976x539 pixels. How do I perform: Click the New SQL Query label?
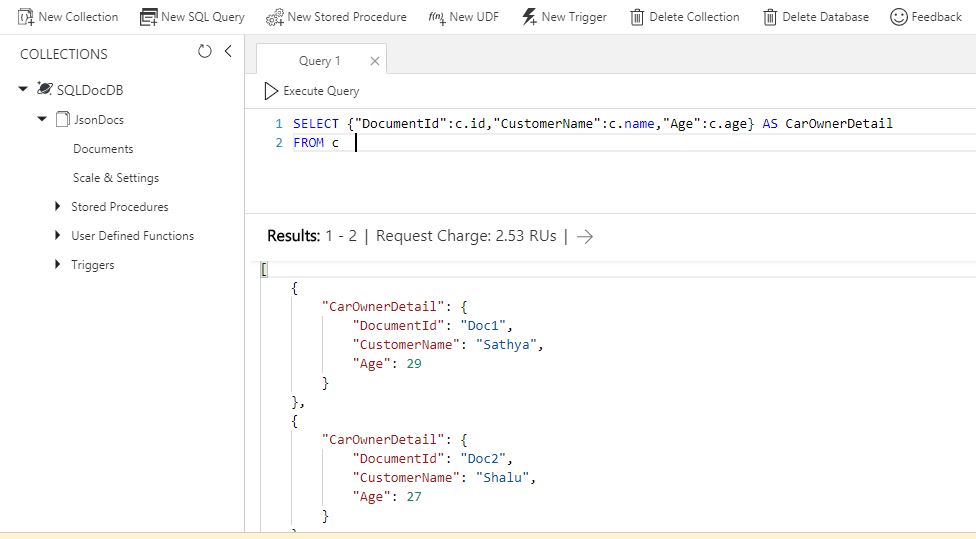click(x=203, y=17)
